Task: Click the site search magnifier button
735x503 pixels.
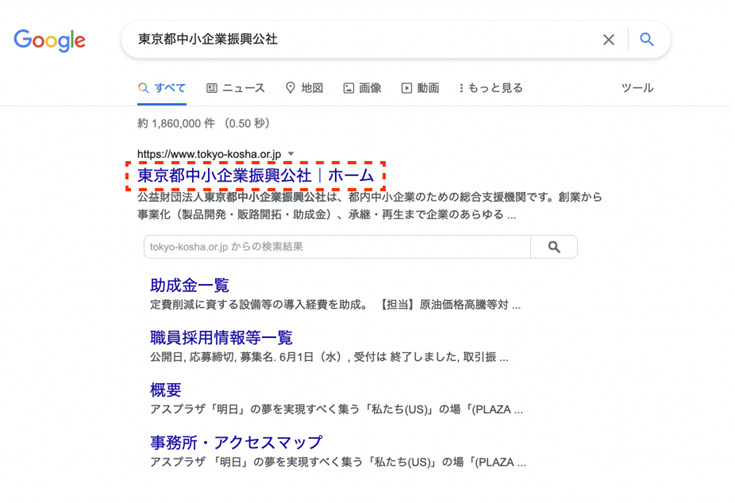Action: click(554, 247)
